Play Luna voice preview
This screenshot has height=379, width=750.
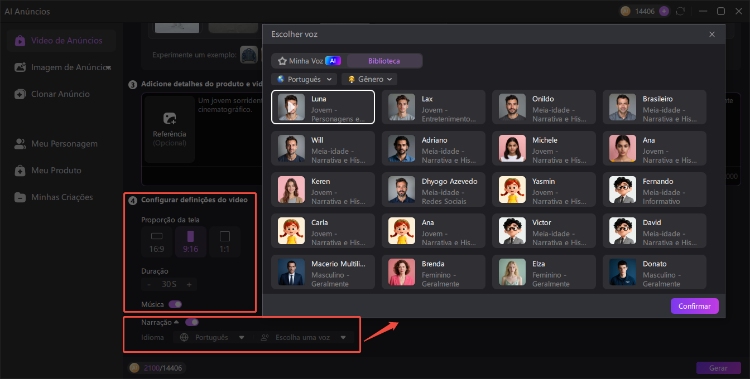click(291, 107)
